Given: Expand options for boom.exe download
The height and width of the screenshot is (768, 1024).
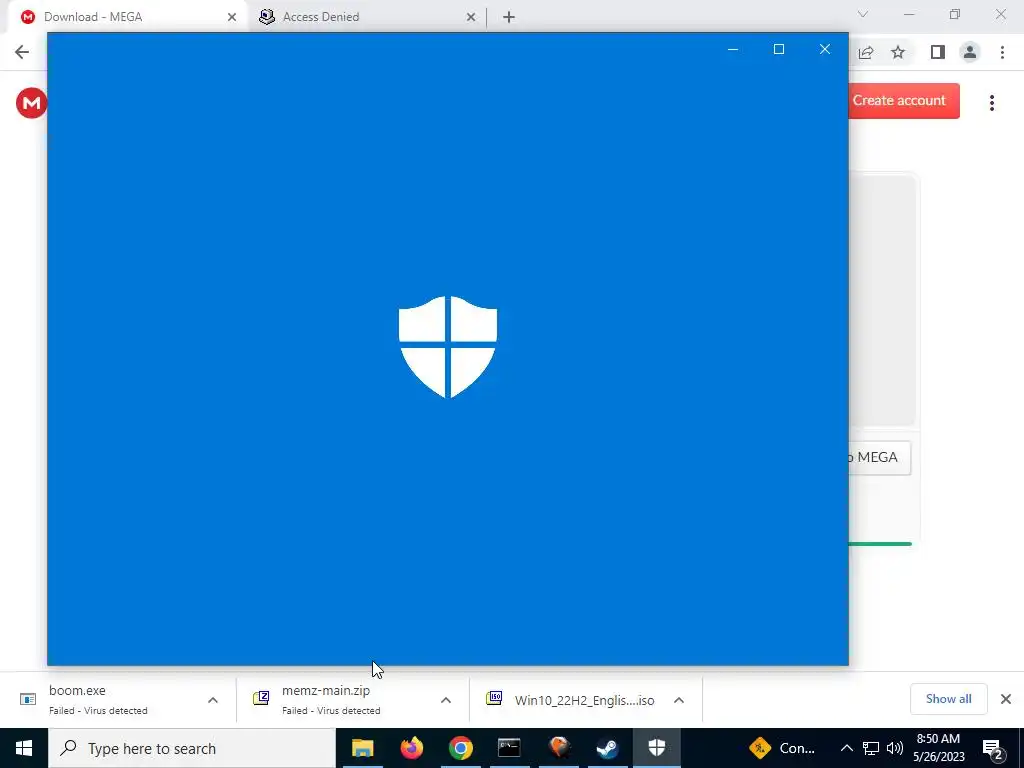Looking at the screenshot, I should coord(213,700).
